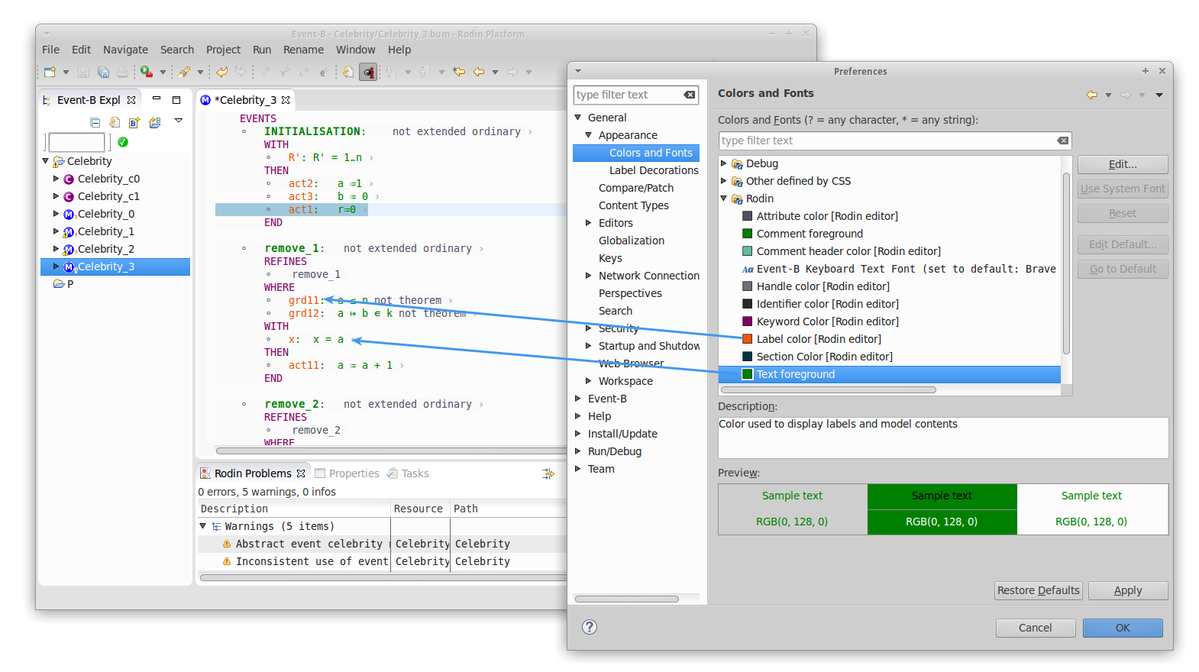1199x672 pixels.
Task: Click the linked files icon left of highlighted toggle
Action: 348,72
